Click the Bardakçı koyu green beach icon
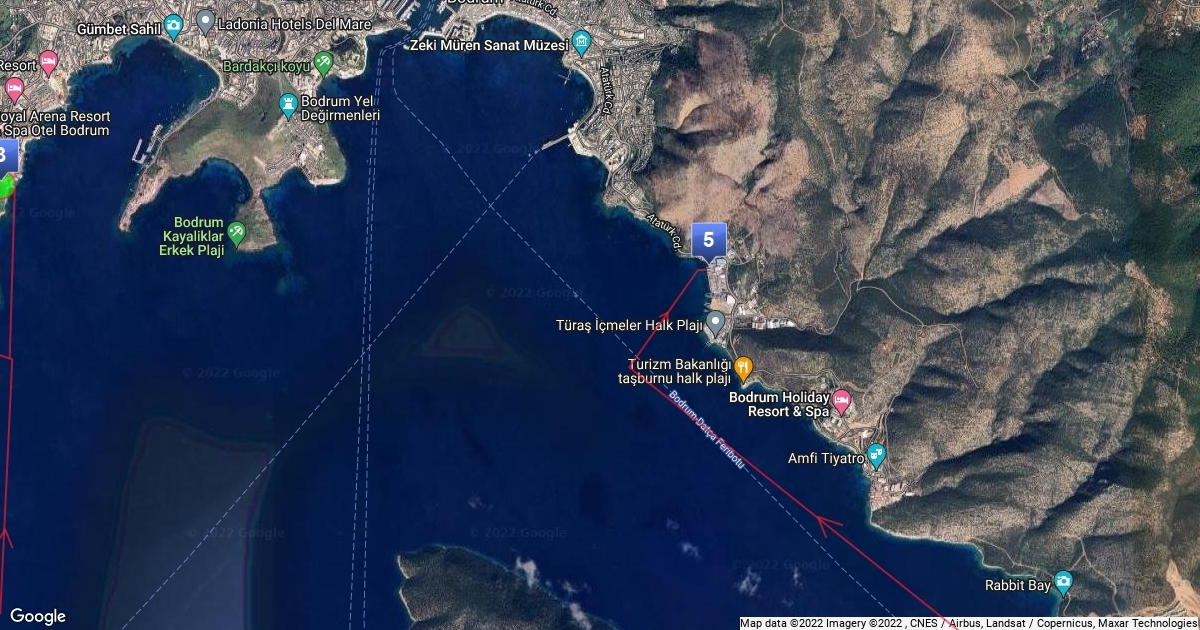 click(x=323, y=64)
